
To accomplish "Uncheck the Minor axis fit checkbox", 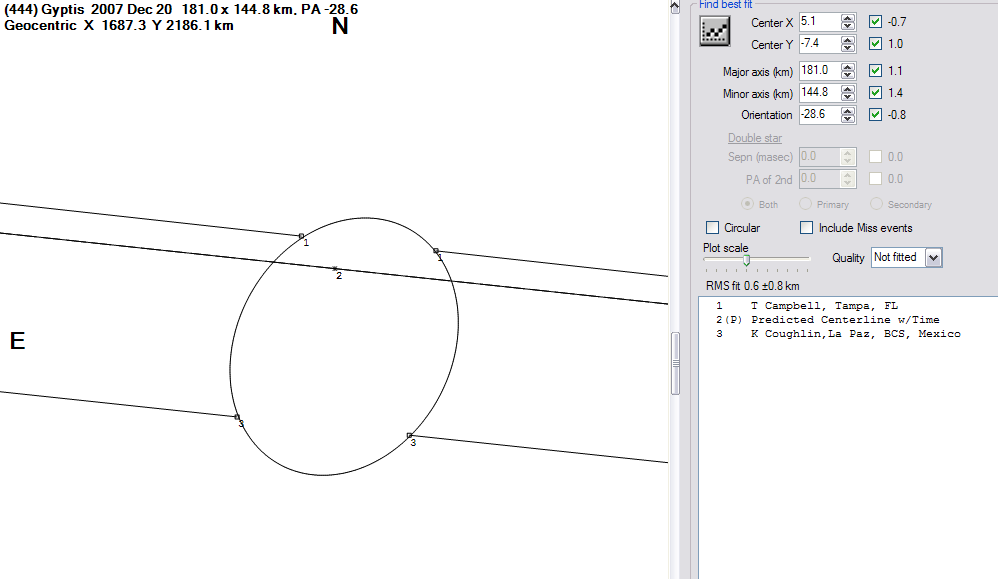I will [x=875, y=93].
